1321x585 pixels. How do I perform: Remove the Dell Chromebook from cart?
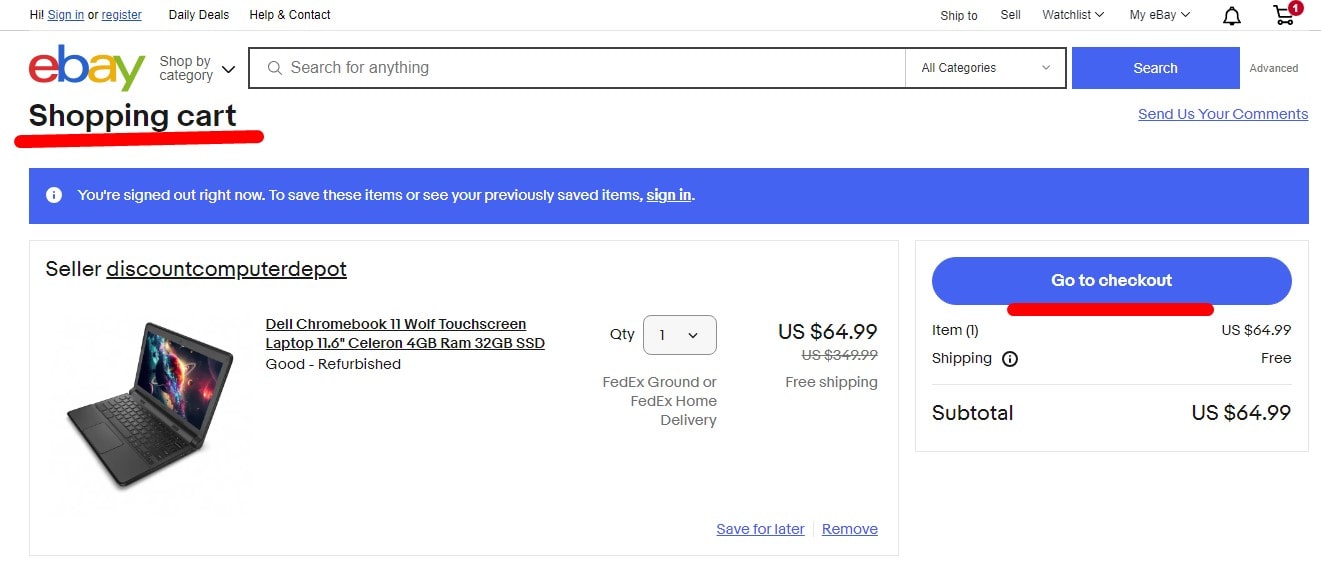[850, 529]
